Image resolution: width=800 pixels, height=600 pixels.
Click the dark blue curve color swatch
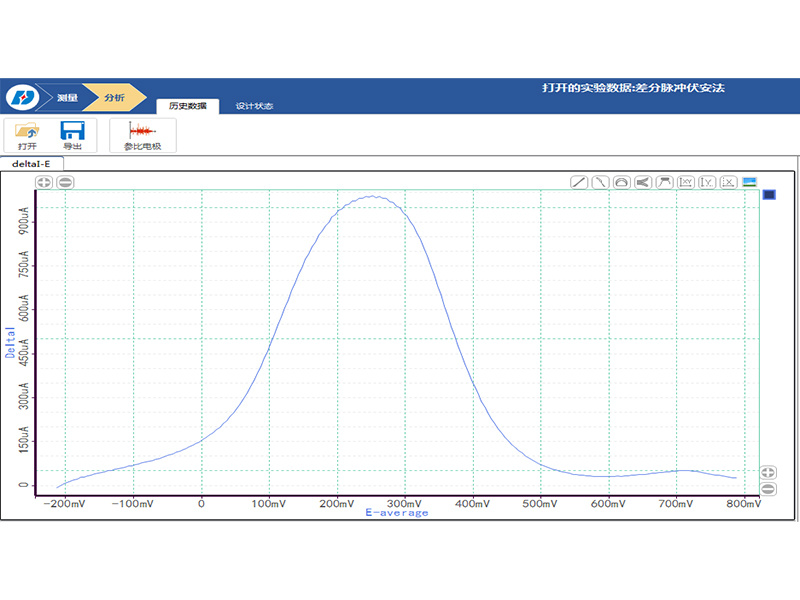[769, 195]
